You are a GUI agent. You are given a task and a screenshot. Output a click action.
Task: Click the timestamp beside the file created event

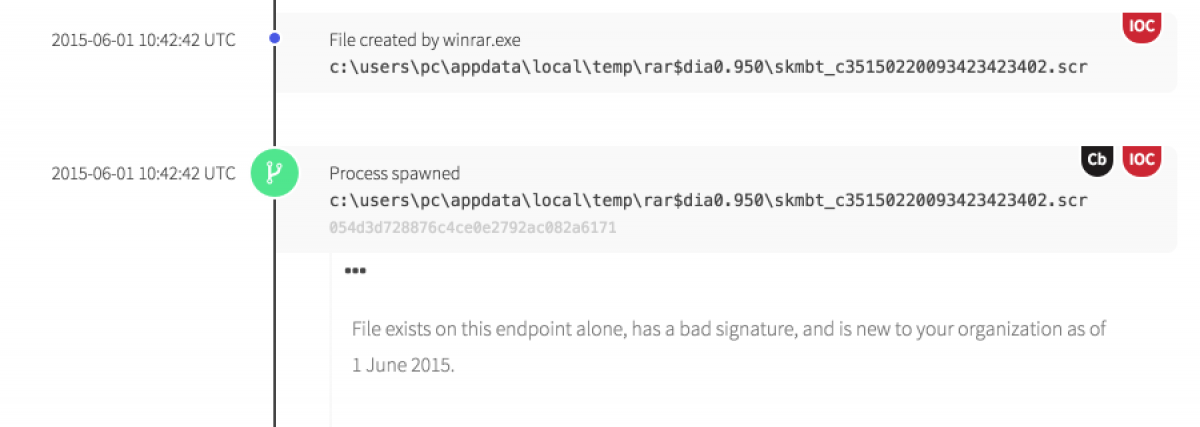coord(143,40)
